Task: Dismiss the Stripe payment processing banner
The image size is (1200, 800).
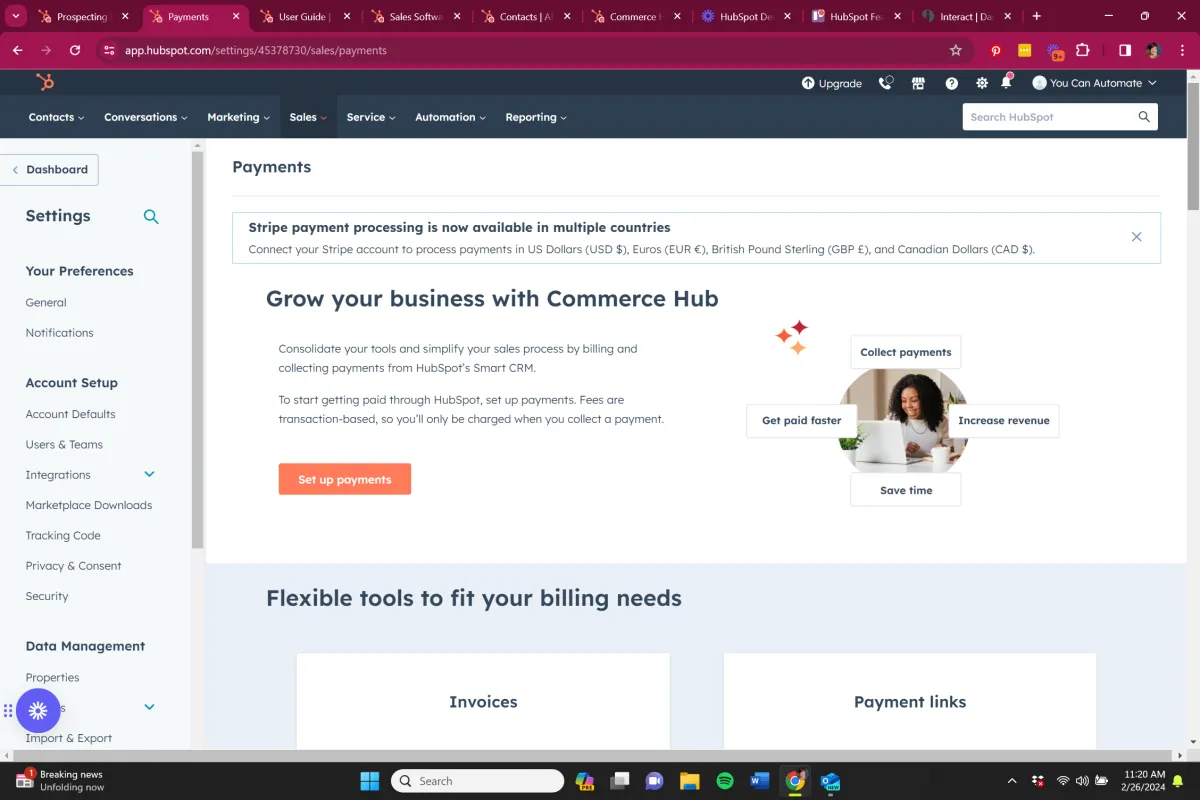Action: 1136,237
